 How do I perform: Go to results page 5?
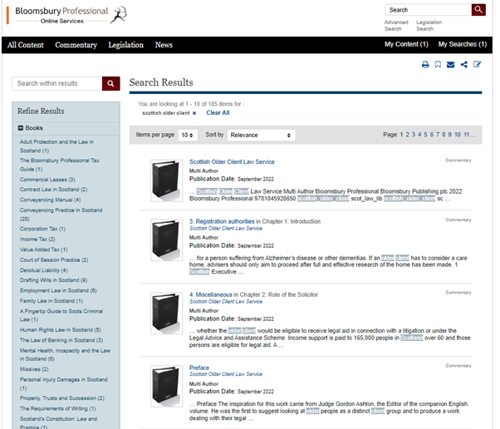click(x=425, y=135)
